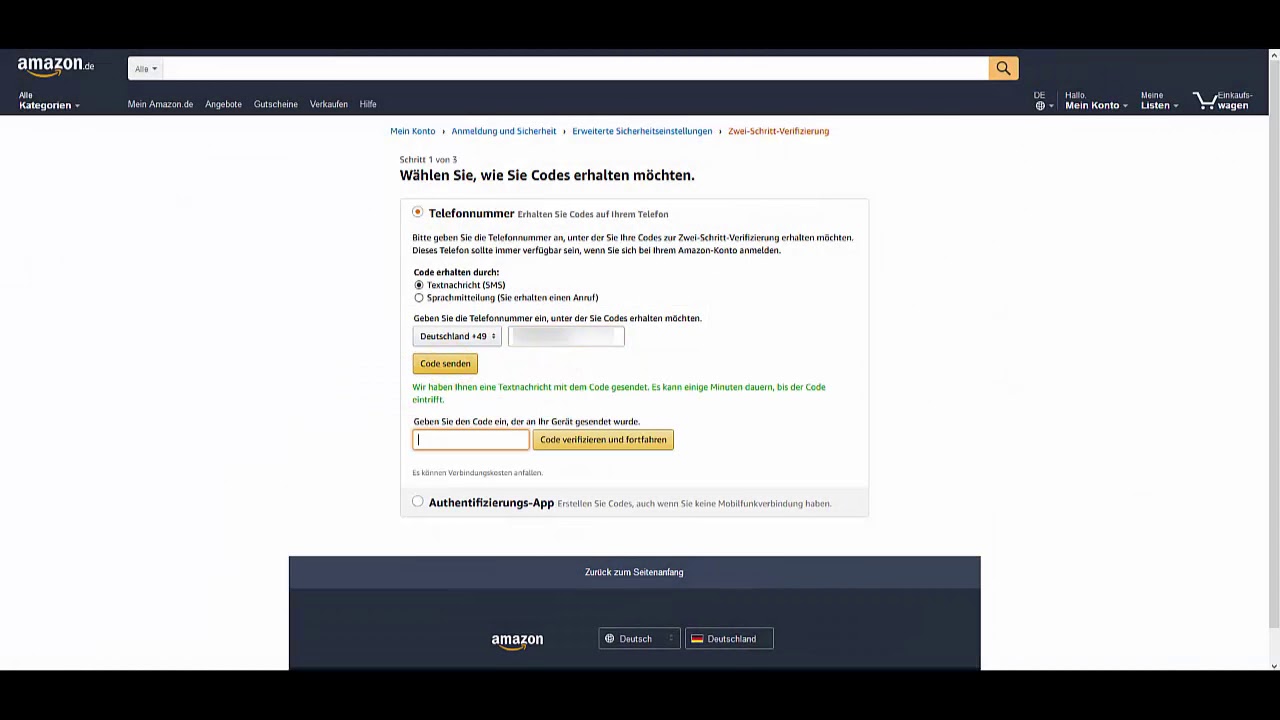Open Mein Amazon.de in navigation bar
Viewport: 1280px width, 720px height.
pyautogui.click(x=160, y=104)
